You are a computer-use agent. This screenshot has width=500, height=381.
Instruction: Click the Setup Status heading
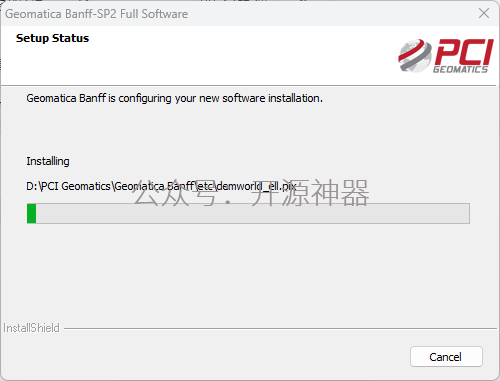coord(52,38)
